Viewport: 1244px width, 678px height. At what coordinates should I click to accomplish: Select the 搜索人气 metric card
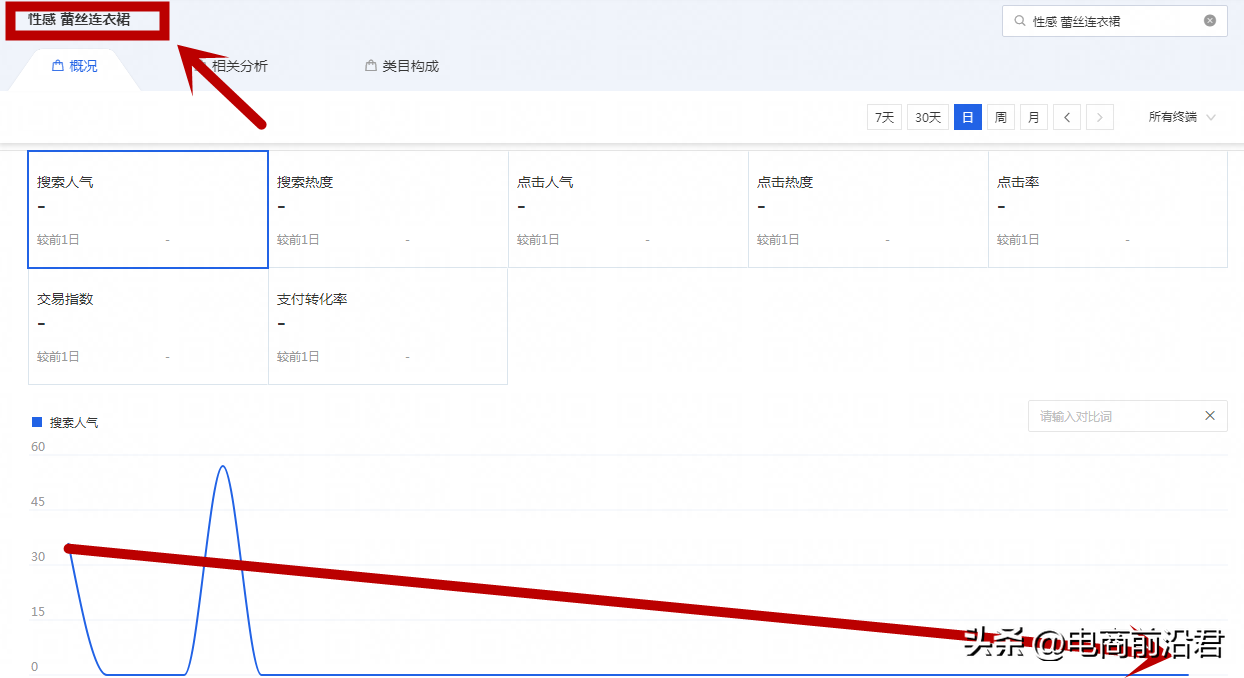pyautogui.click(x=148, y=210)
